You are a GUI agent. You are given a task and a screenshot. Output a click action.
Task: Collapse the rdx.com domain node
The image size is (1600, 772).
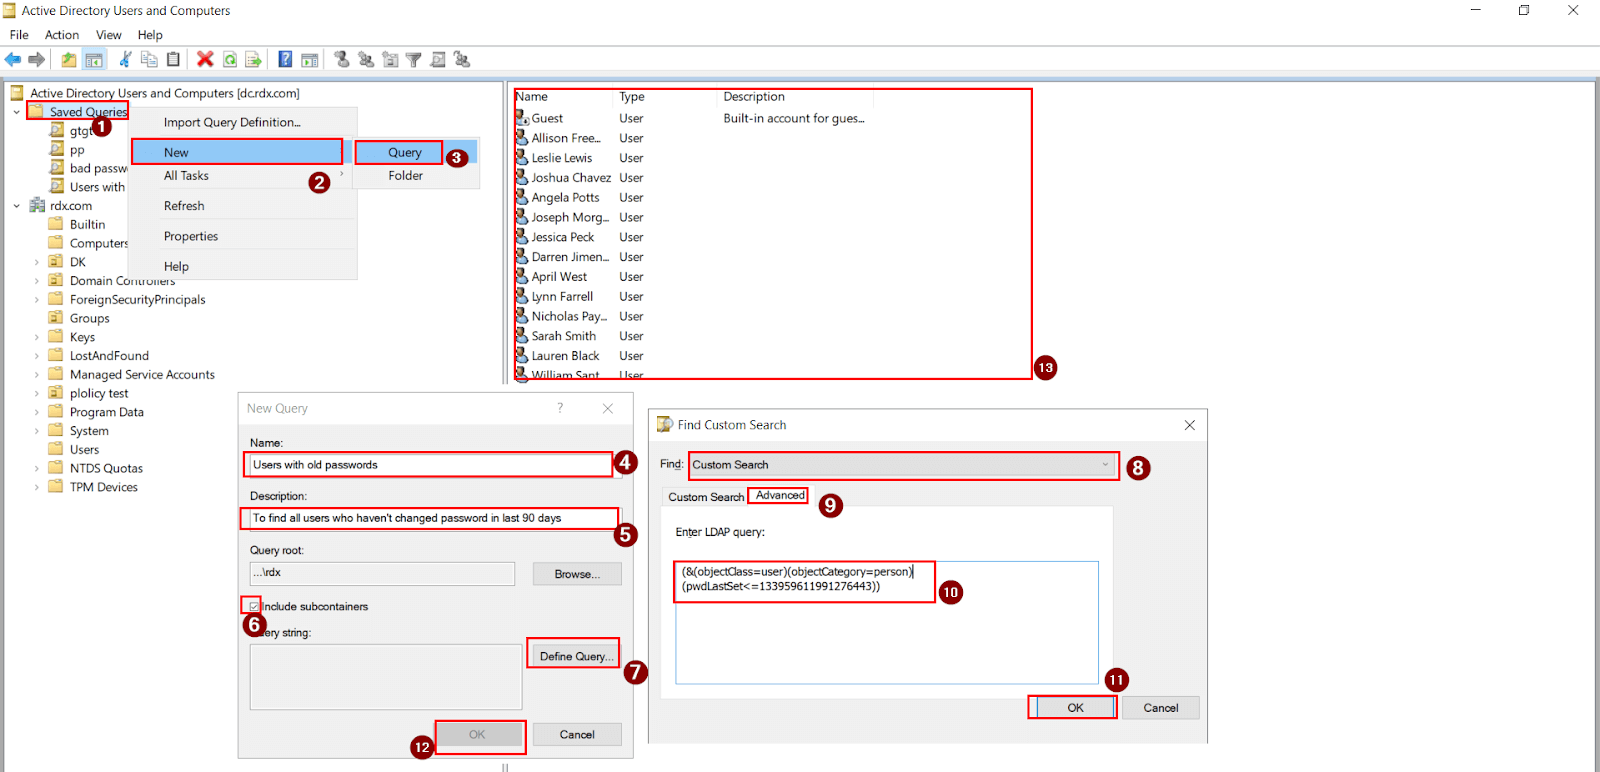pyautogui.click(x=16, y=206)
